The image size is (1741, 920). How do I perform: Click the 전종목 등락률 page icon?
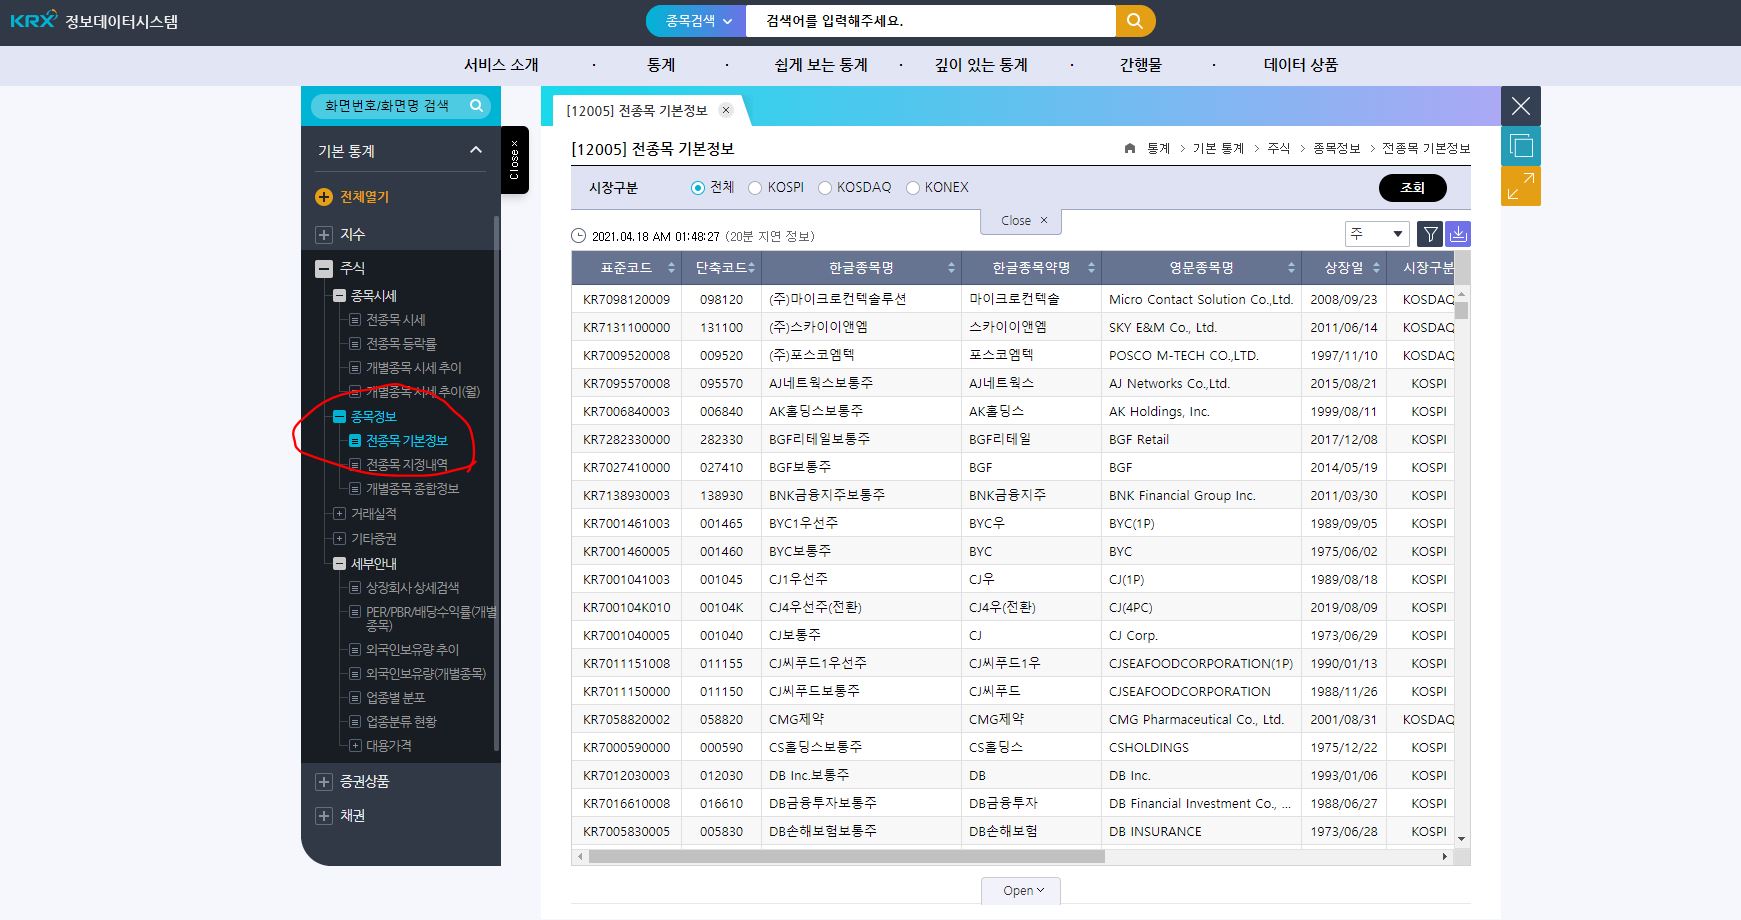354,344
